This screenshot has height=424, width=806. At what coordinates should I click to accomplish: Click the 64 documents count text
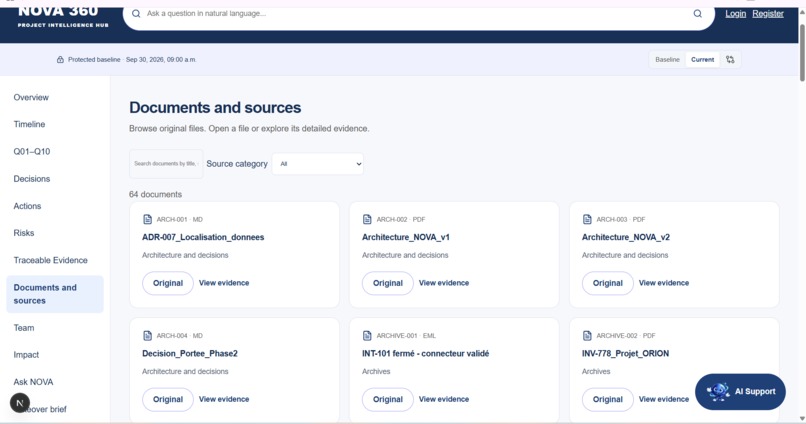coord(155,194)
